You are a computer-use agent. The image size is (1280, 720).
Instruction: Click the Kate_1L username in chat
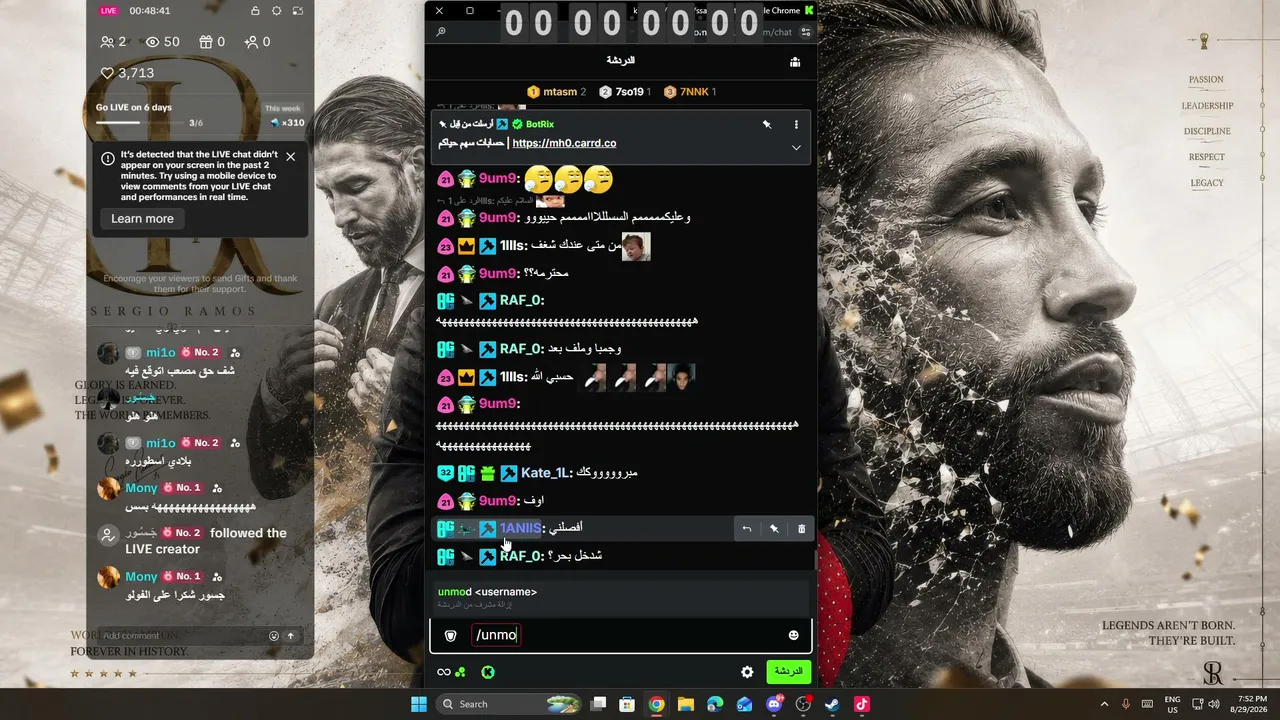(545, 473)
